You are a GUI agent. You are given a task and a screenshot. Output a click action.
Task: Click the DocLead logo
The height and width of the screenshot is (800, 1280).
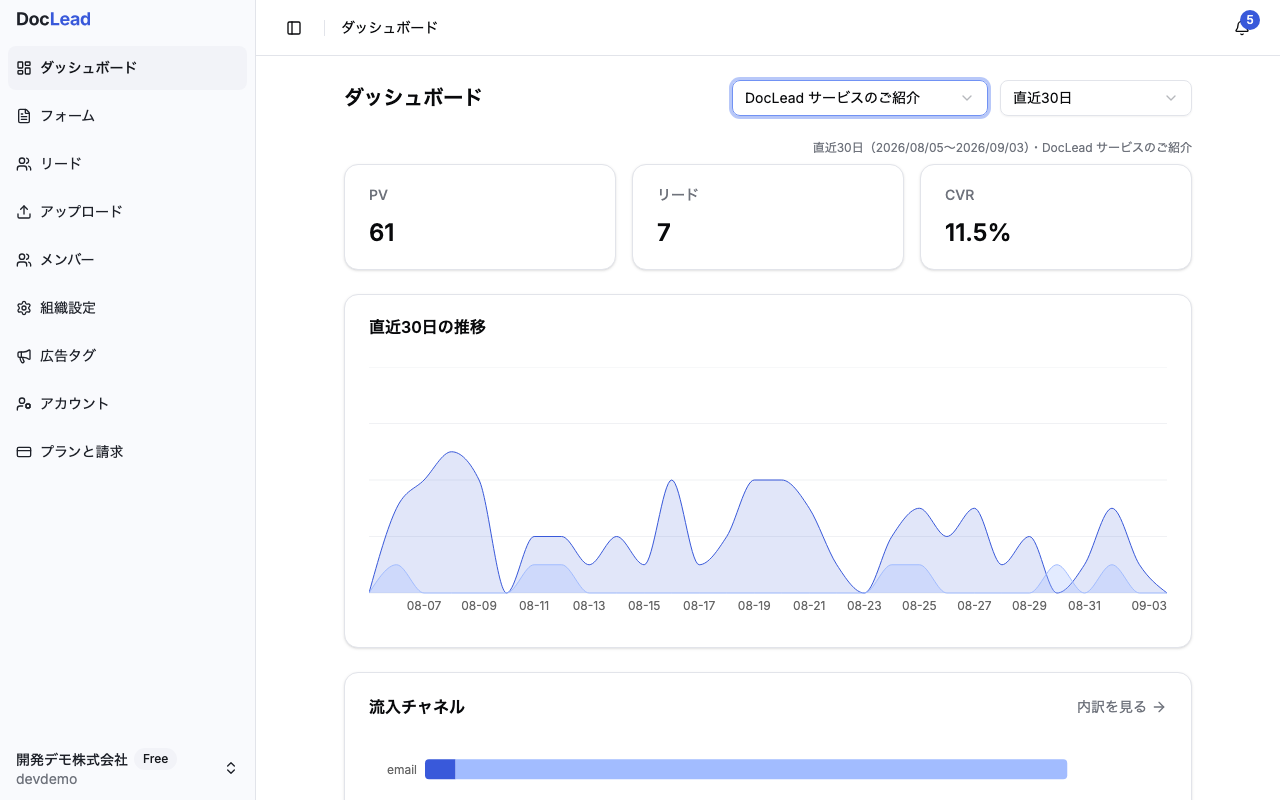point(53,19)
